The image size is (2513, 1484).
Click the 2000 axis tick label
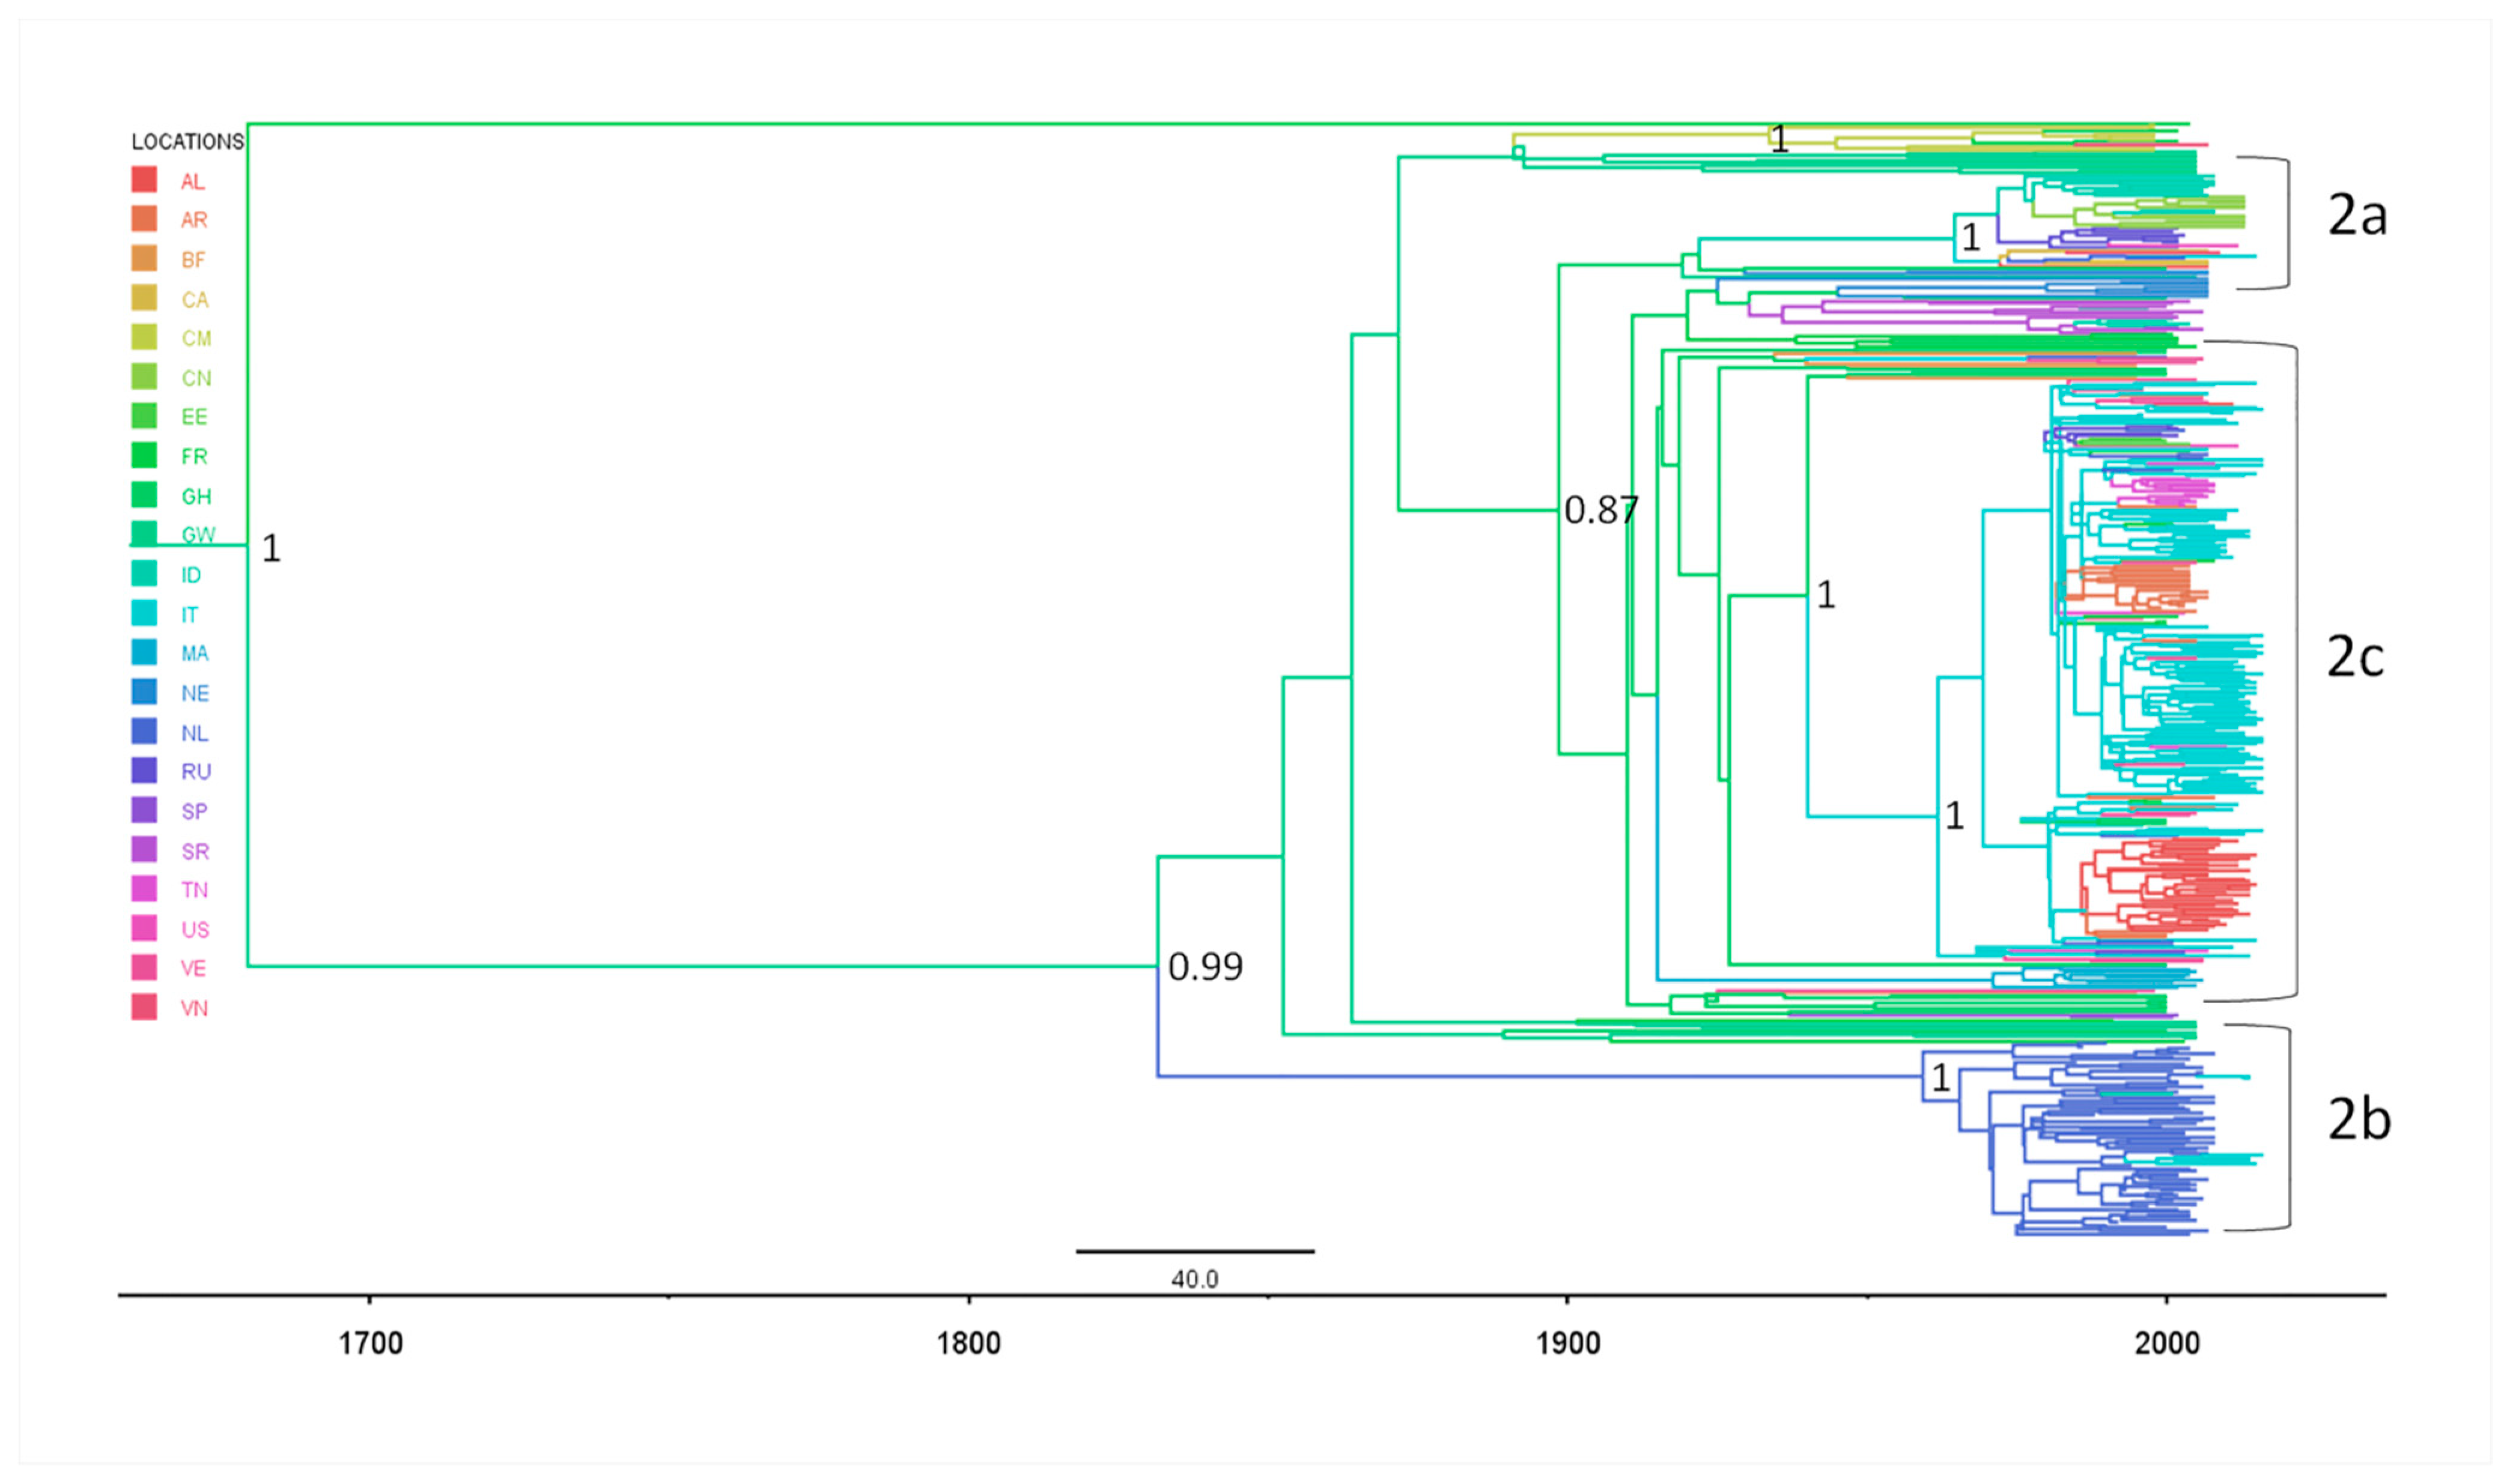point(2167,1343)
